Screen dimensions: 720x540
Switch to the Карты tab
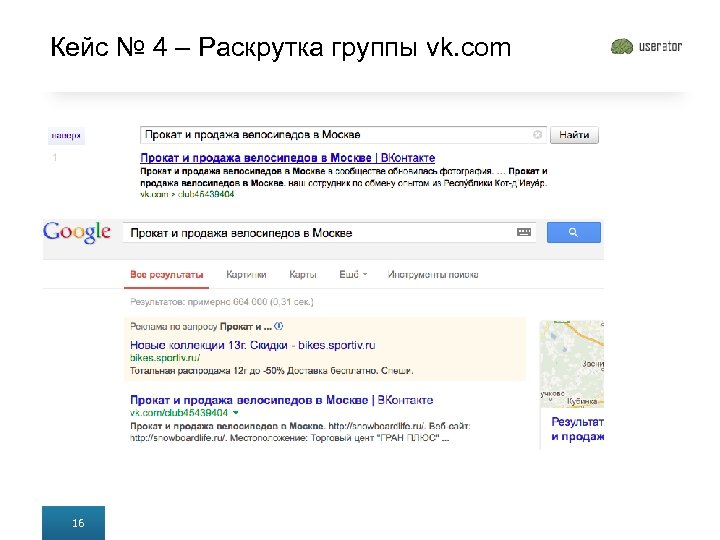pyautogui.click(x=303, y=275)
